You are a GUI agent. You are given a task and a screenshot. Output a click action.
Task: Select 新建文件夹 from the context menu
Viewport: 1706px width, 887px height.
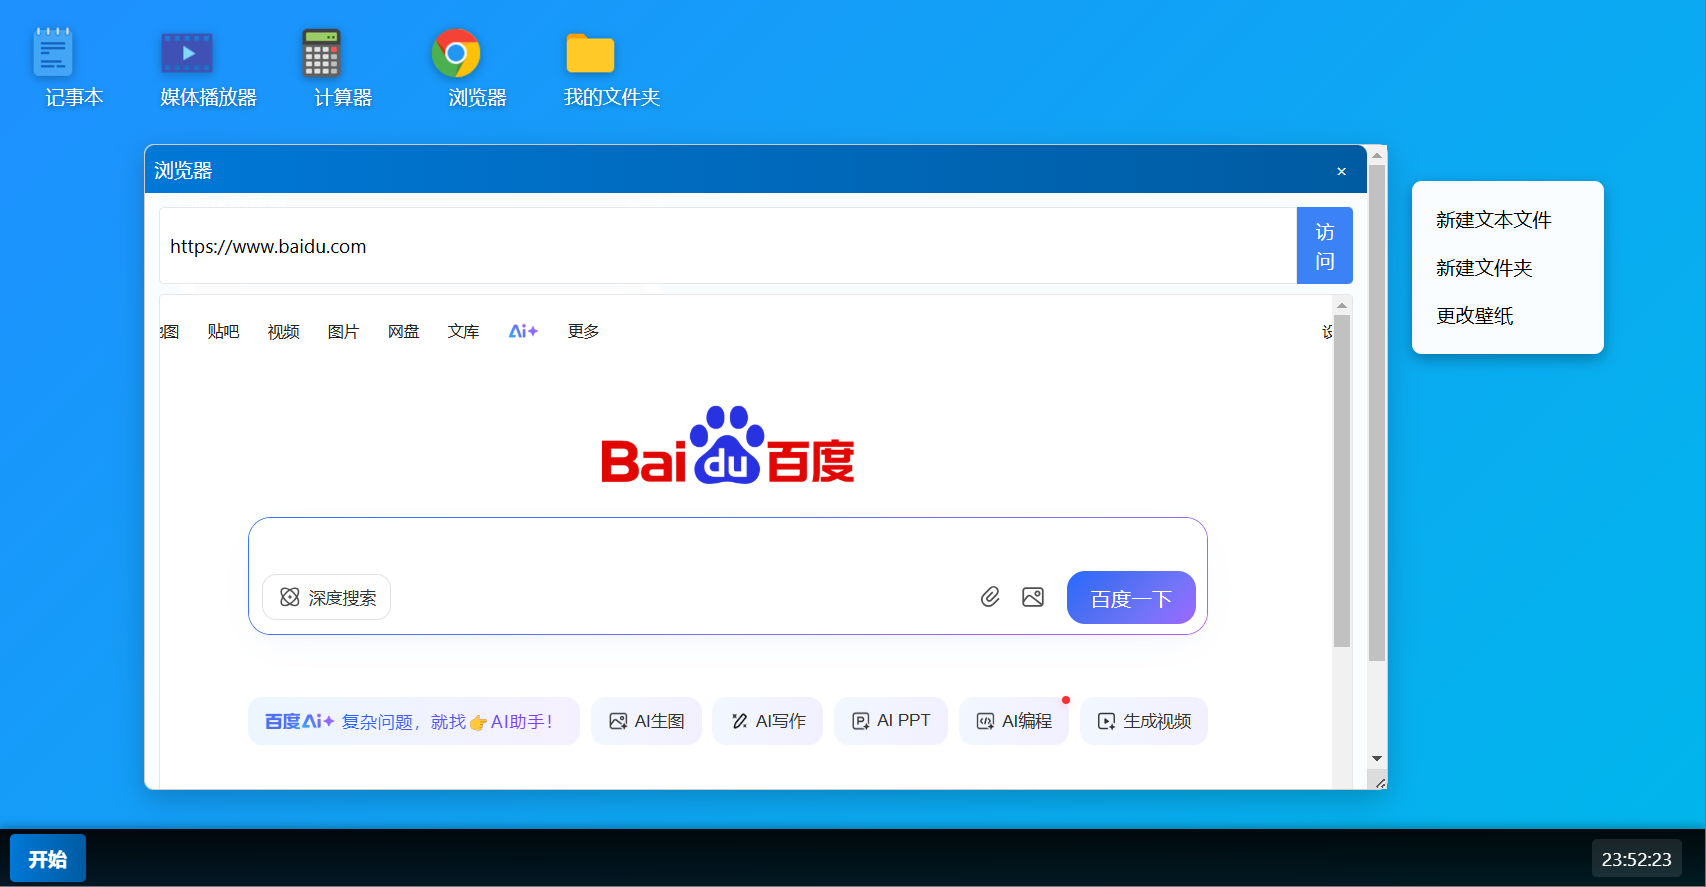pos(1484,268)
